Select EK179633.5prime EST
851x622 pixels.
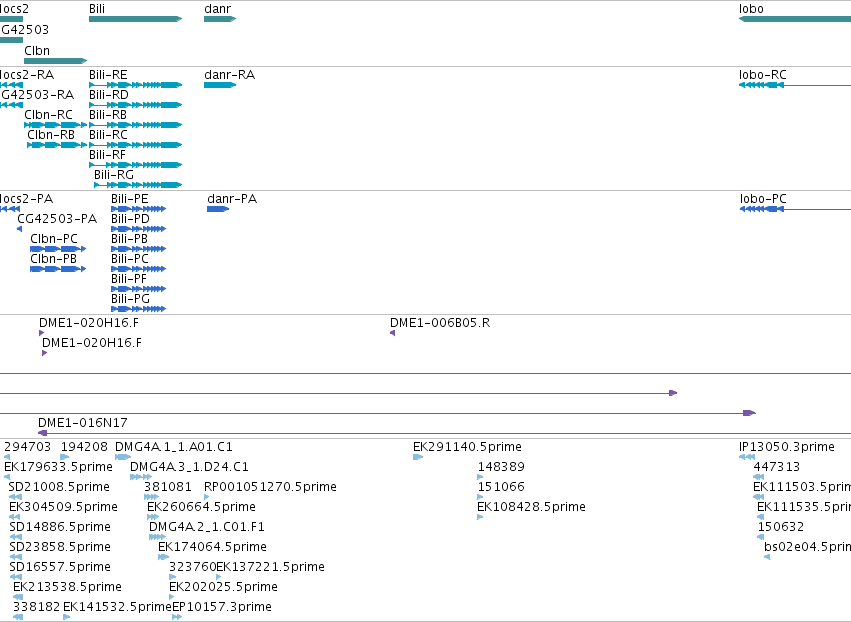[7, 477]
